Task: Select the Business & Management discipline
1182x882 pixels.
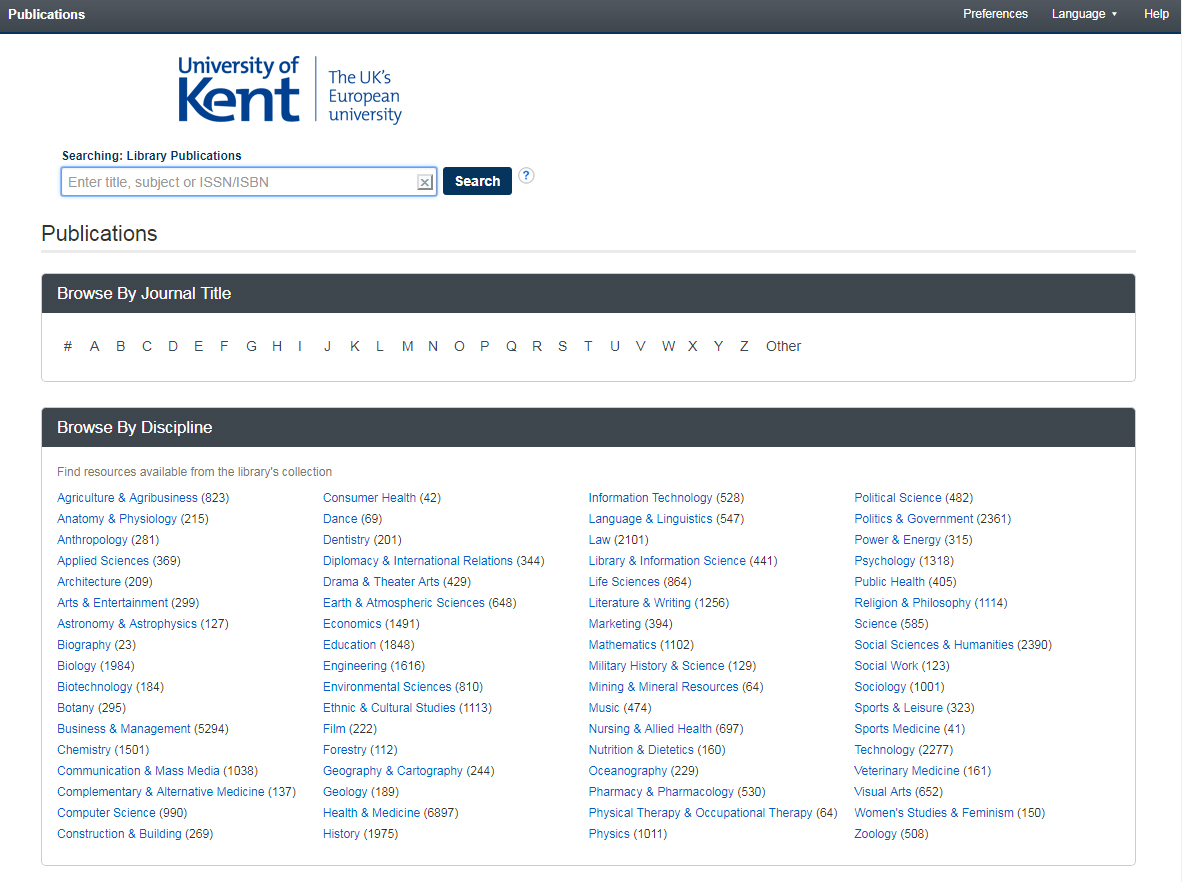Action: [x=123, y=728]
